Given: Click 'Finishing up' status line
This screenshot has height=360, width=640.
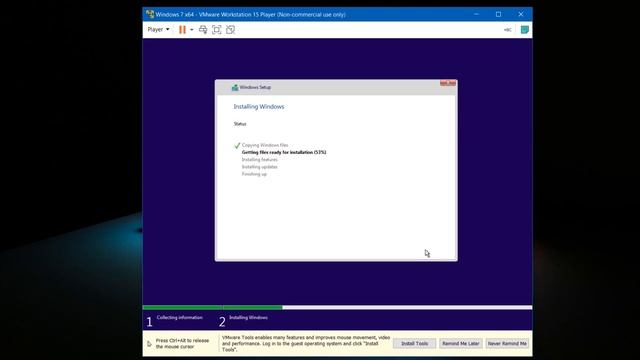Looking at the screenshot, I should (254, 174).
